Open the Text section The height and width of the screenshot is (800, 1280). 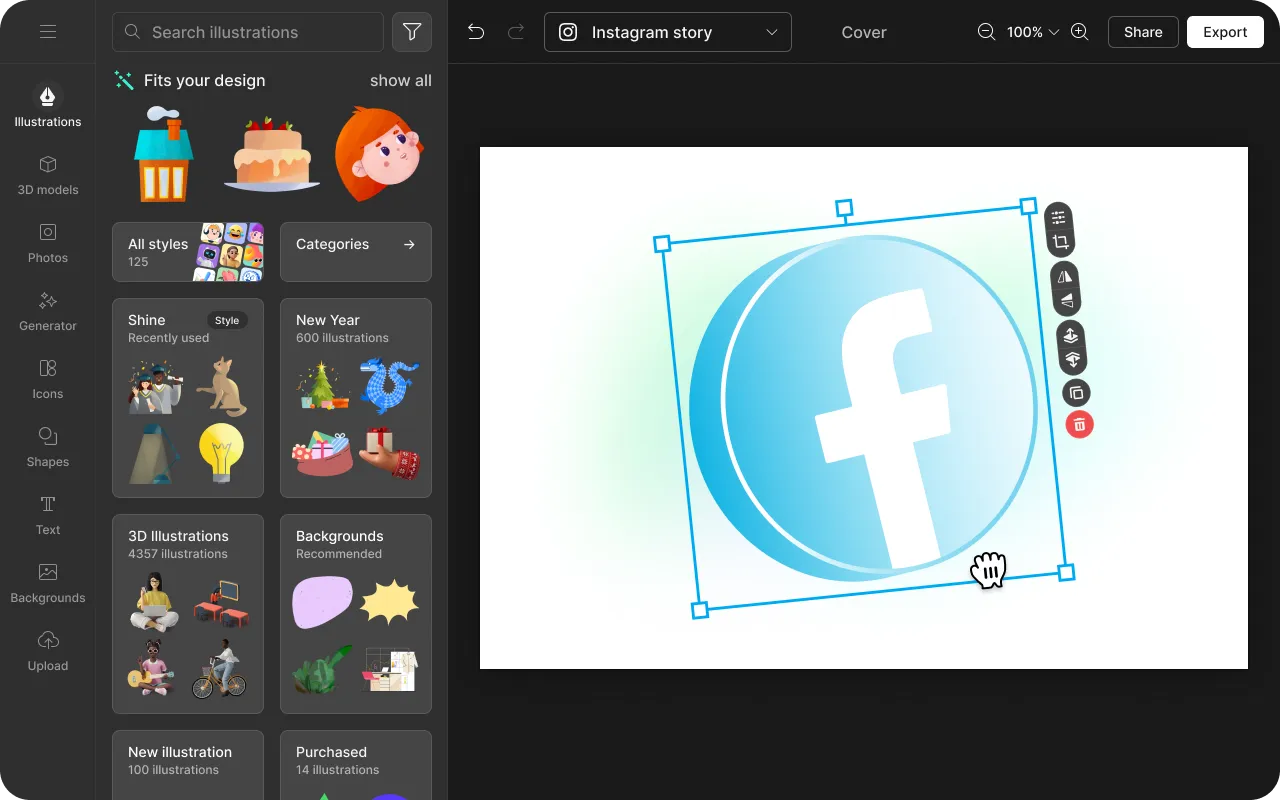coord(47,515)
